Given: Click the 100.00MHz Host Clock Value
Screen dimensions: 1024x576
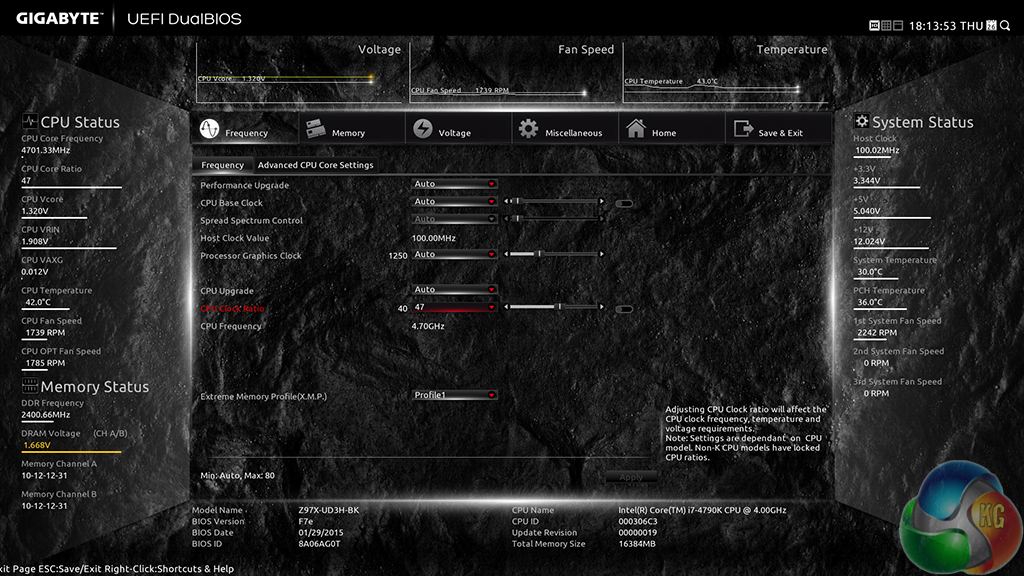Looking at the screenshot, I should 434,238.
